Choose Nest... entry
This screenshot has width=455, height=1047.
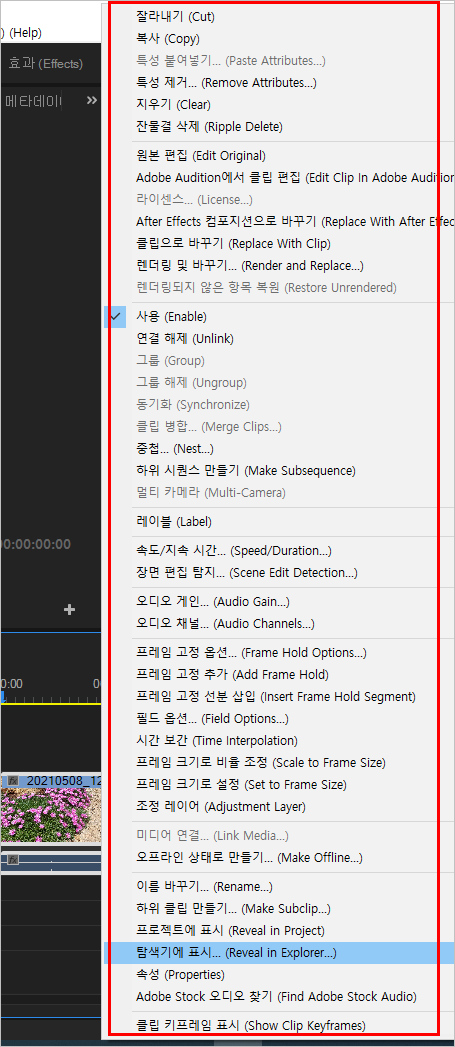tap(279, 449)
